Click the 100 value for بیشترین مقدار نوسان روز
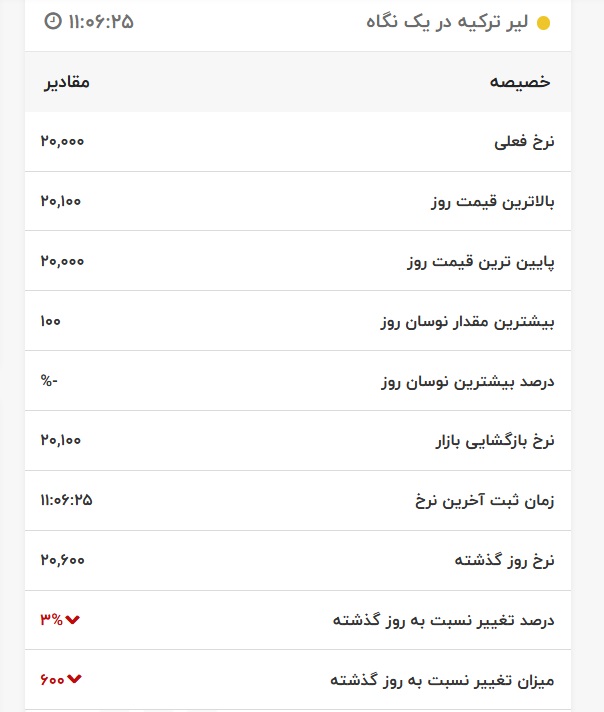 tap(51, 322)
